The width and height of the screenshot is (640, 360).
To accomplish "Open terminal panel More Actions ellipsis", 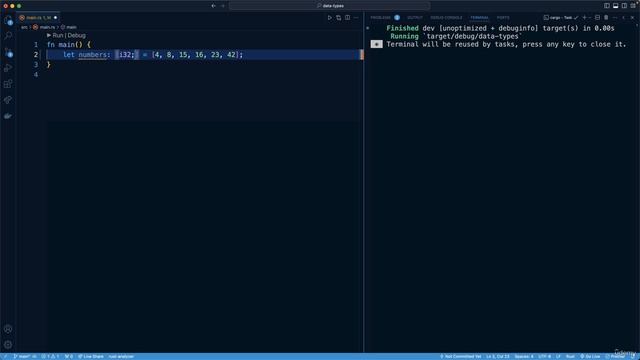I will (615, 18).
